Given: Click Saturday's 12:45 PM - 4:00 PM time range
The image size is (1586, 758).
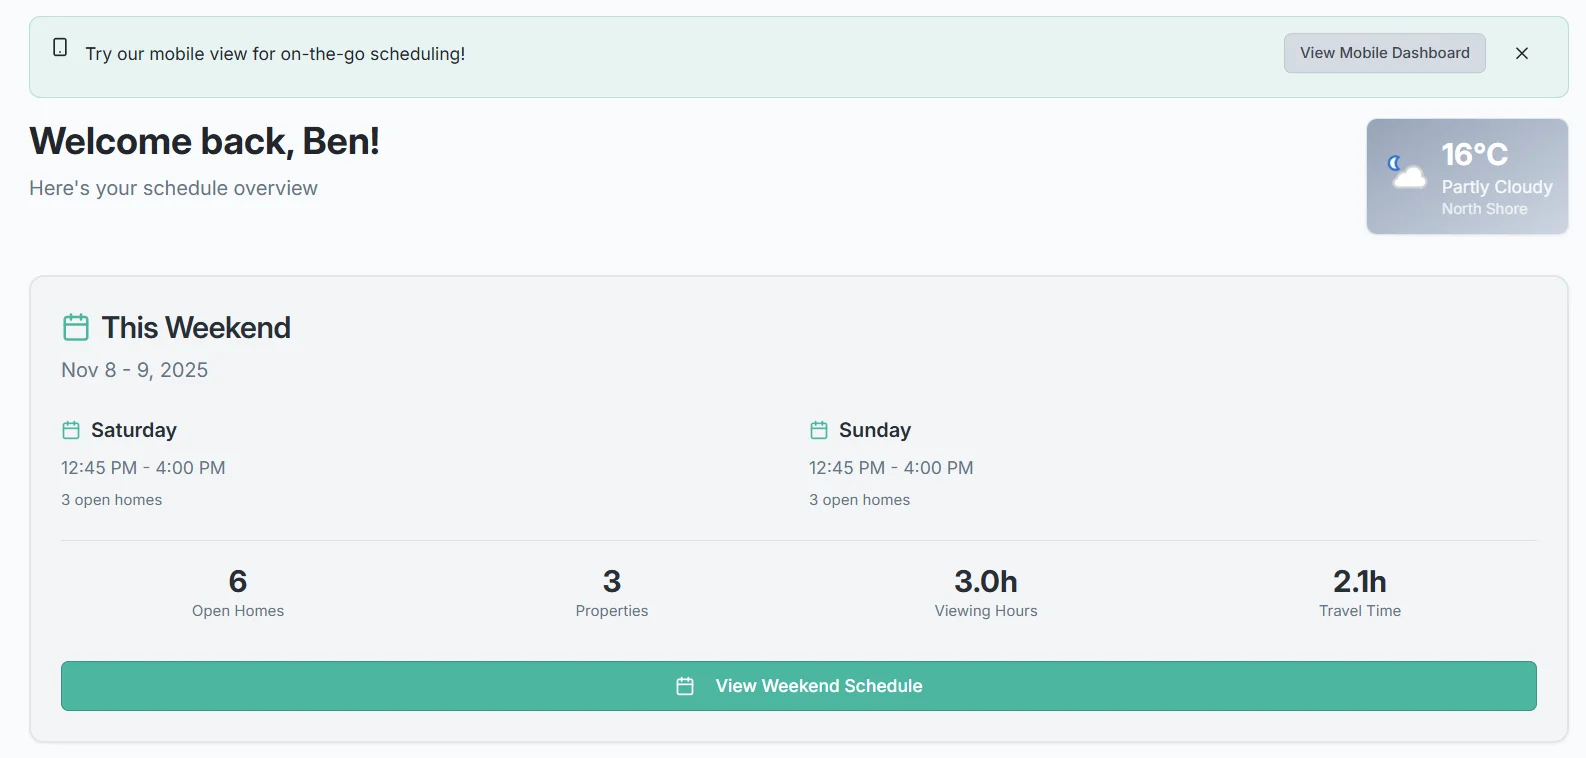Looking at the screenshot, I should tap(143, 467).
